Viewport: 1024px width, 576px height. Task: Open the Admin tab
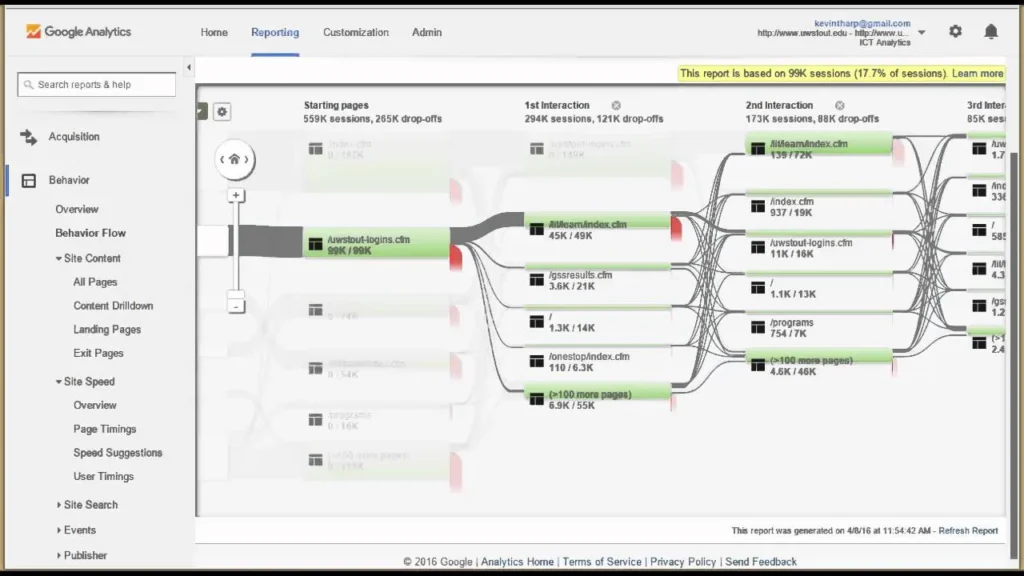[428, 32]
